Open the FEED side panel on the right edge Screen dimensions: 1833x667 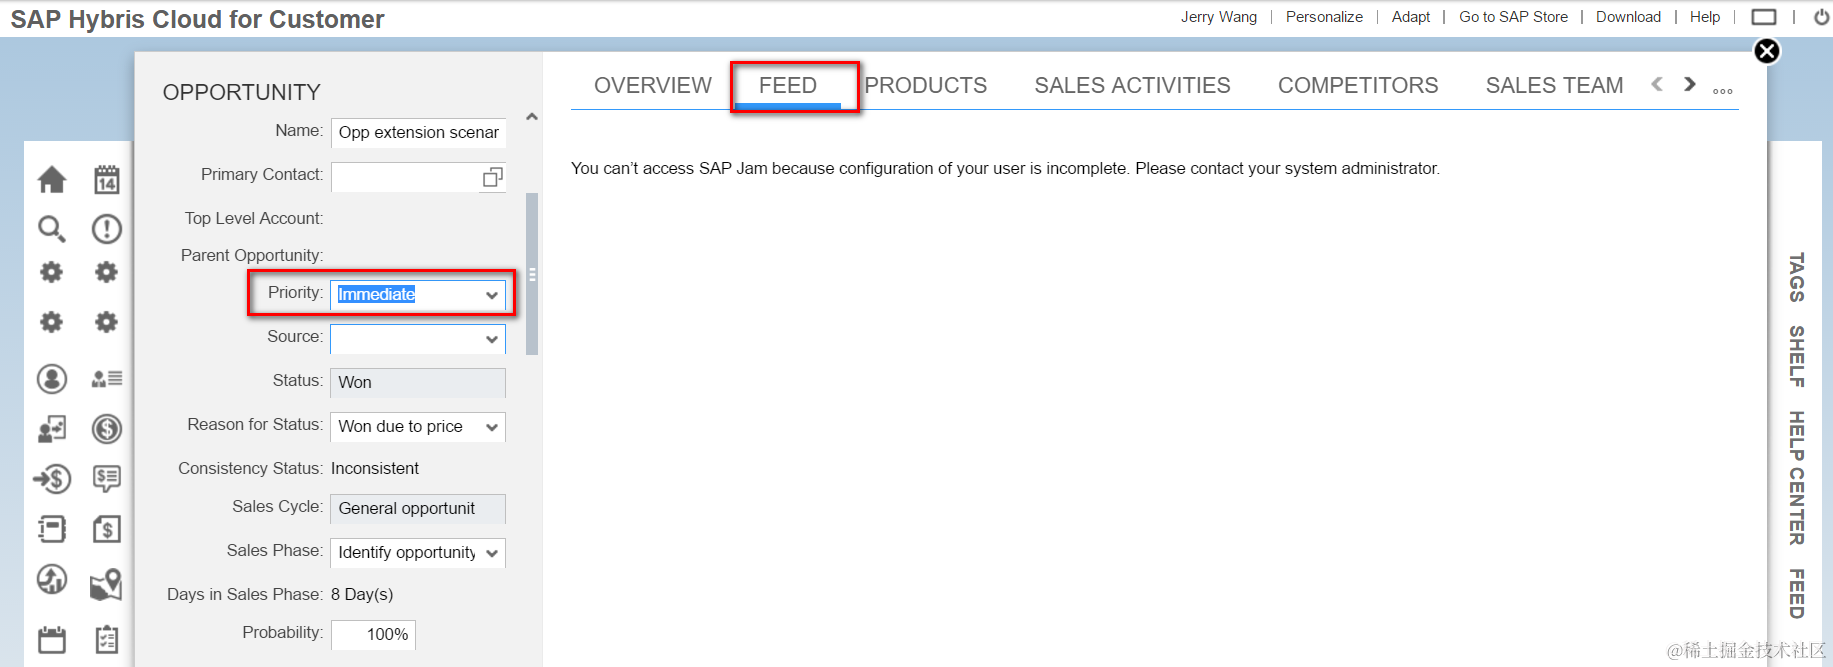[x=1797, y=594]
